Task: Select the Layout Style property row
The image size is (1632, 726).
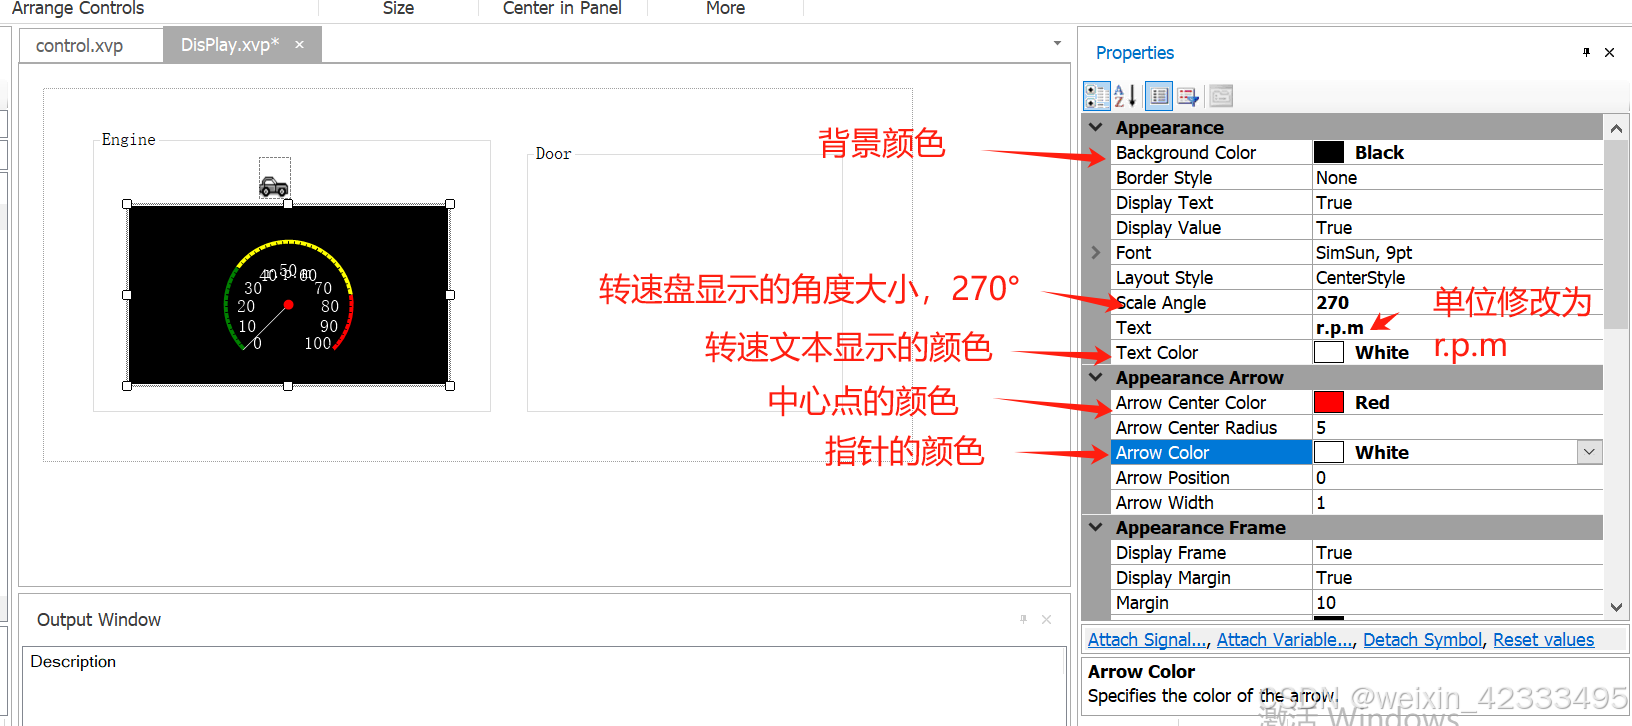Action: (x=1356, y=277)
